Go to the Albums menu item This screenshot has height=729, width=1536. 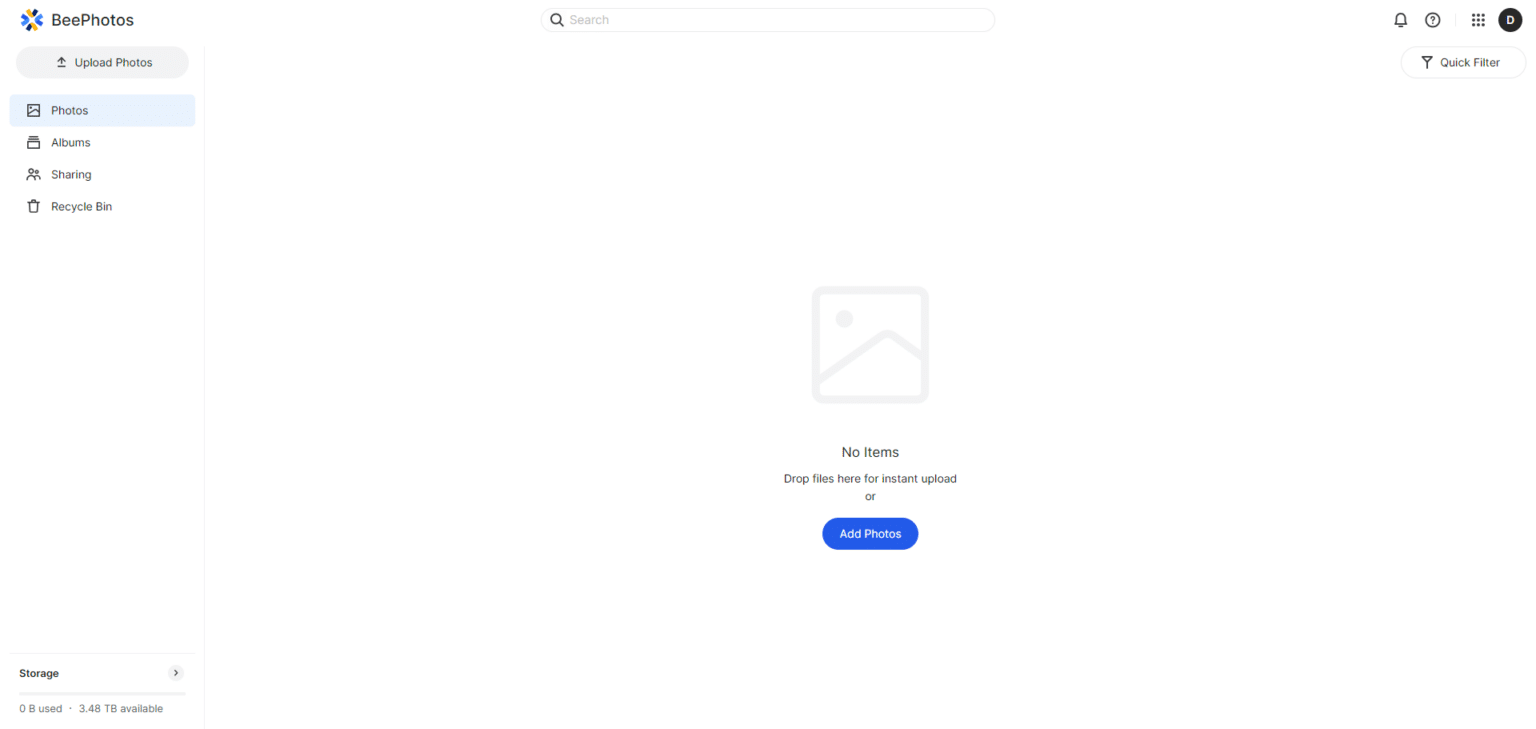(x=102, y=142)
